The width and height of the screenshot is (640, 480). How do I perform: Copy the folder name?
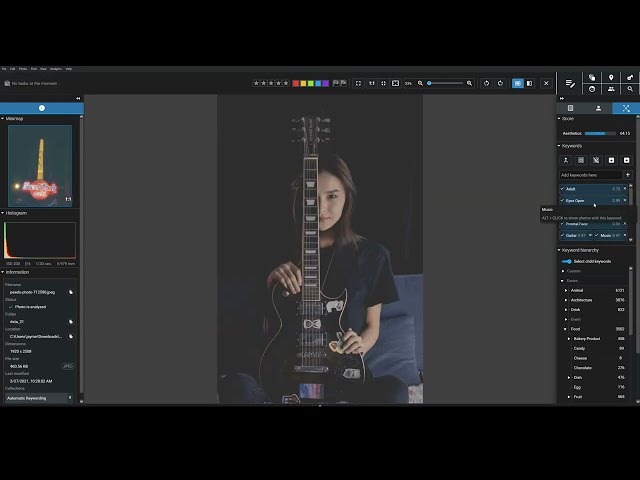(x=71, y=322)
